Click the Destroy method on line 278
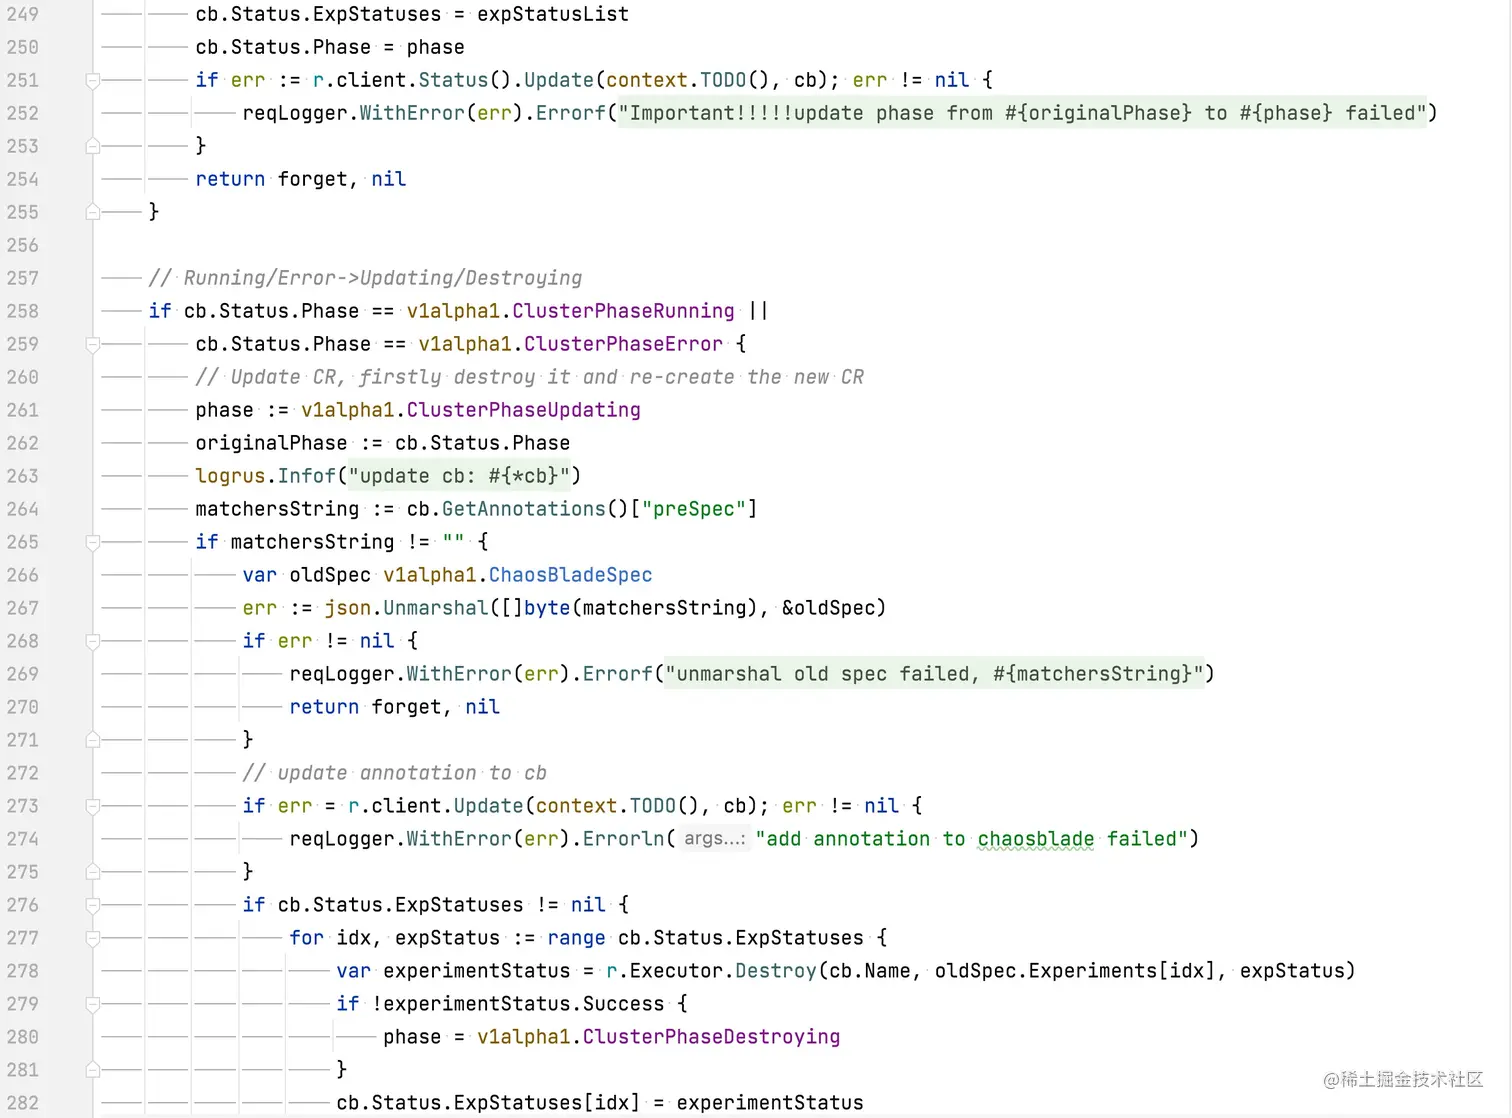This screenshot has height=1118, width=1512. pyautogui.click(x=776, y=971)
